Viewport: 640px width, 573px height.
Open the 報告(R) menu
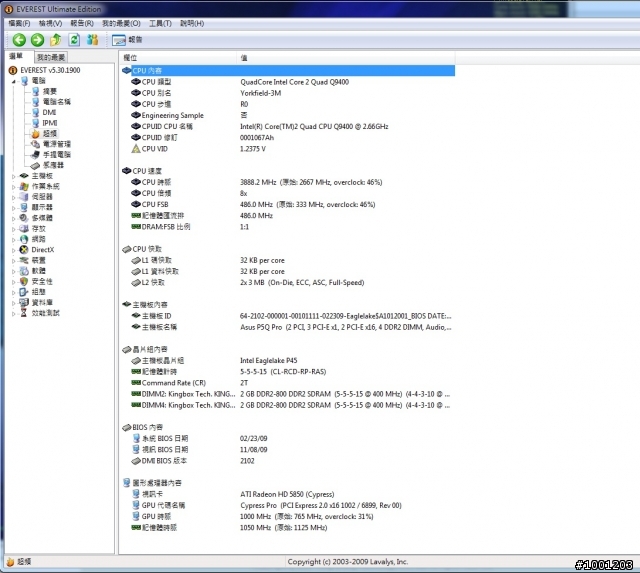click(x=82, y=23)
